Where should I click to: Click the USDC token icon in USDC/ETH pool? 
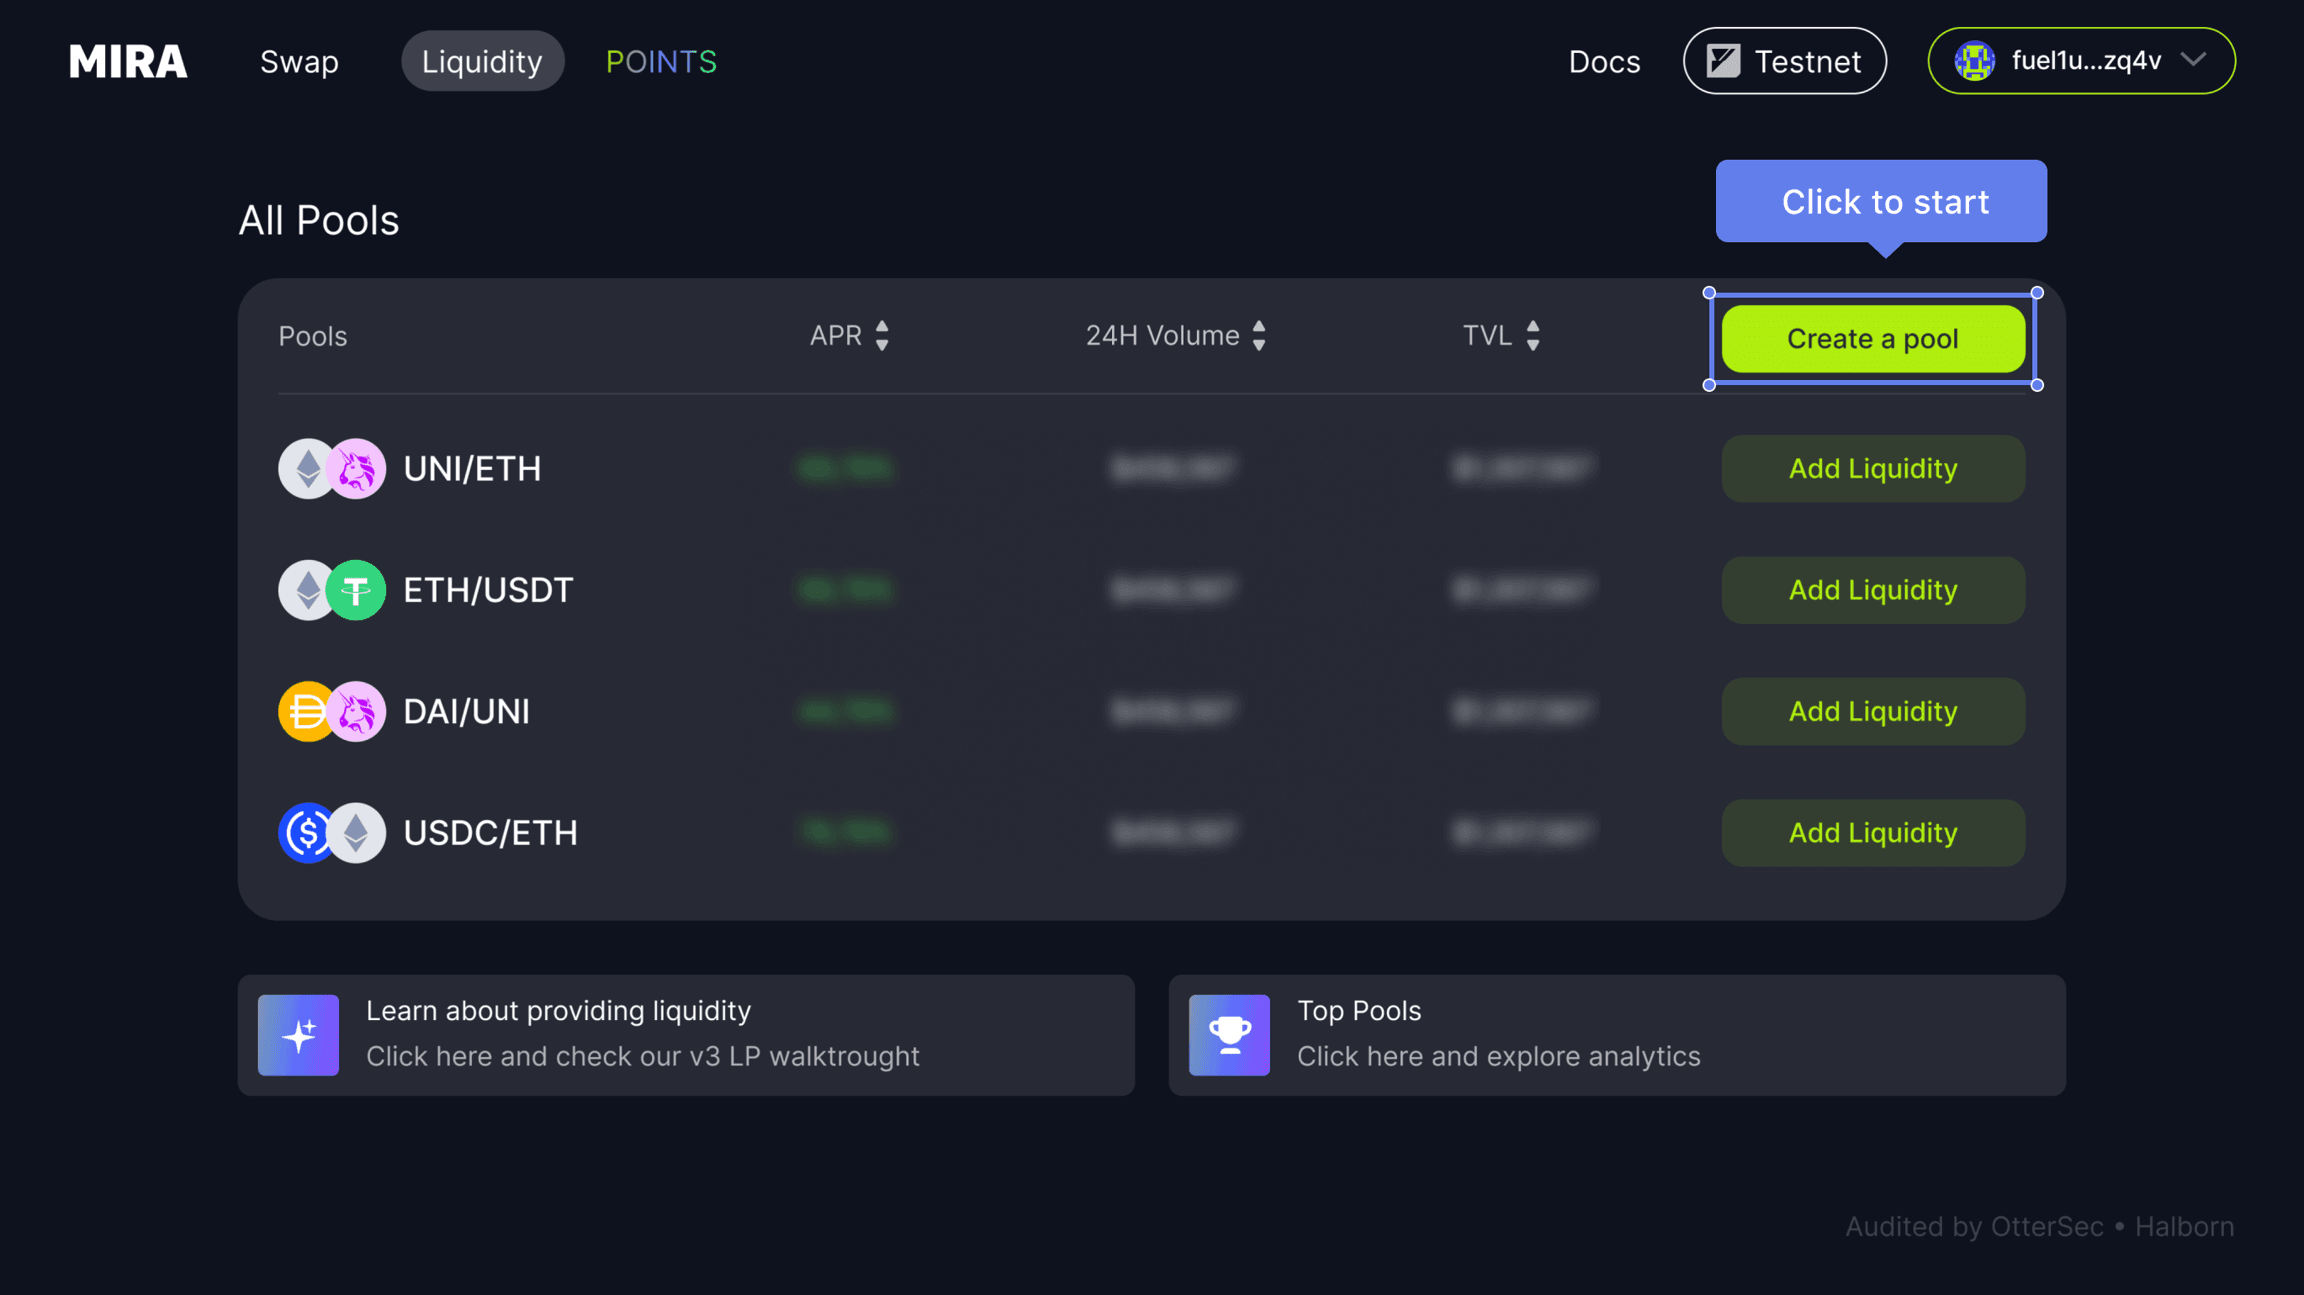click(305, 832)
